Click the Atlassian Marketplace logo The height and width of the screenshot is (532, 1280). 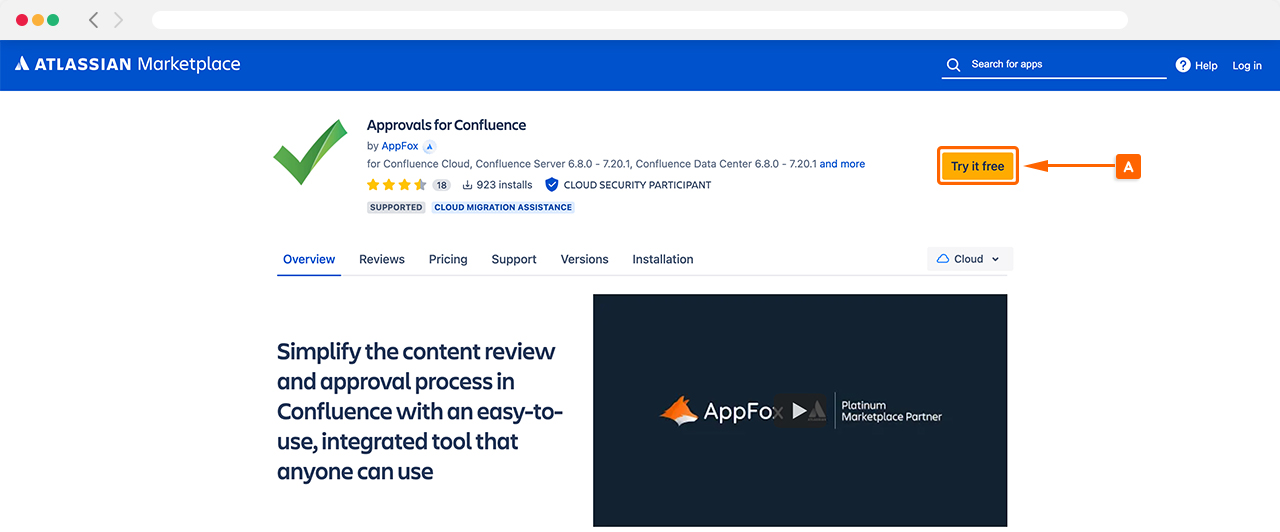tap(128, 64)
